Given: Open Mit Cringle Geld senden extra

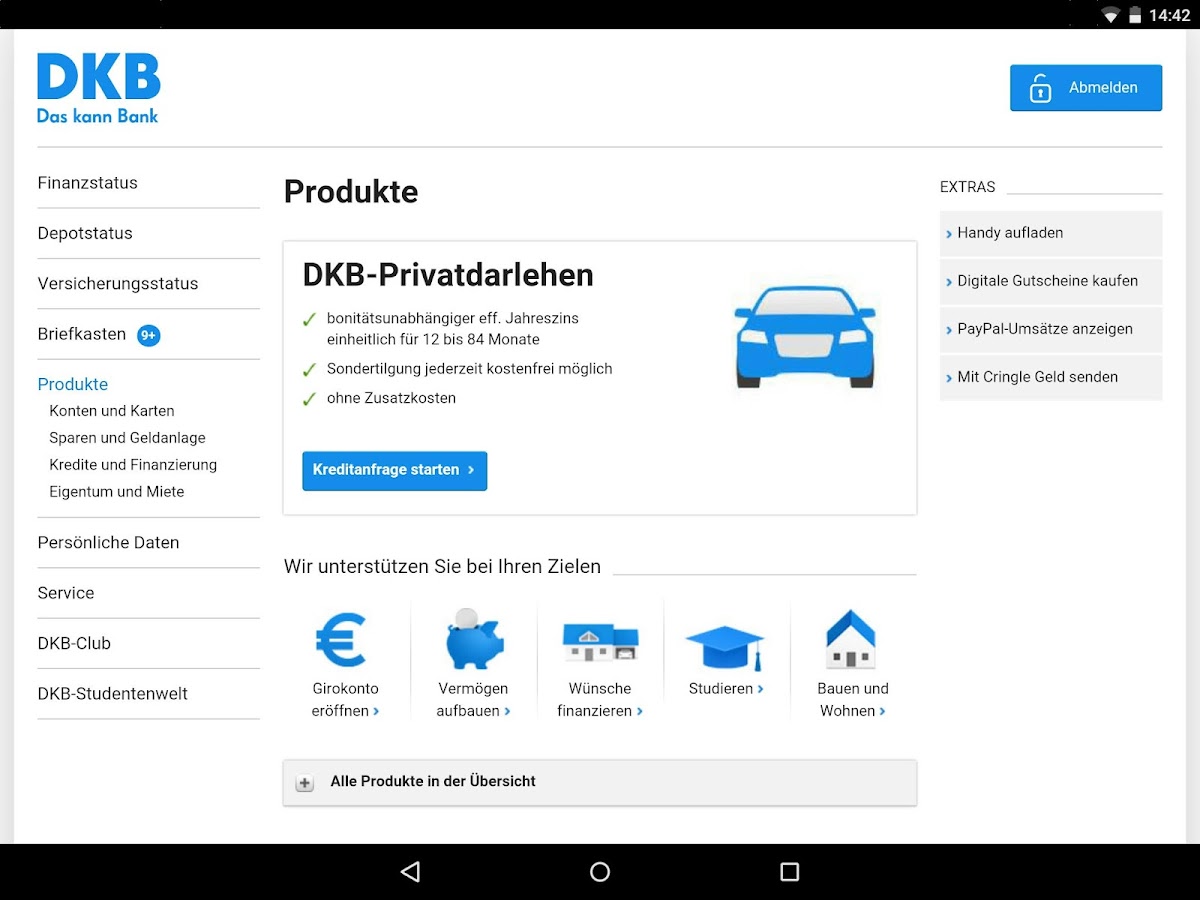Looking at the screenshot, I should click(1051, 377).
